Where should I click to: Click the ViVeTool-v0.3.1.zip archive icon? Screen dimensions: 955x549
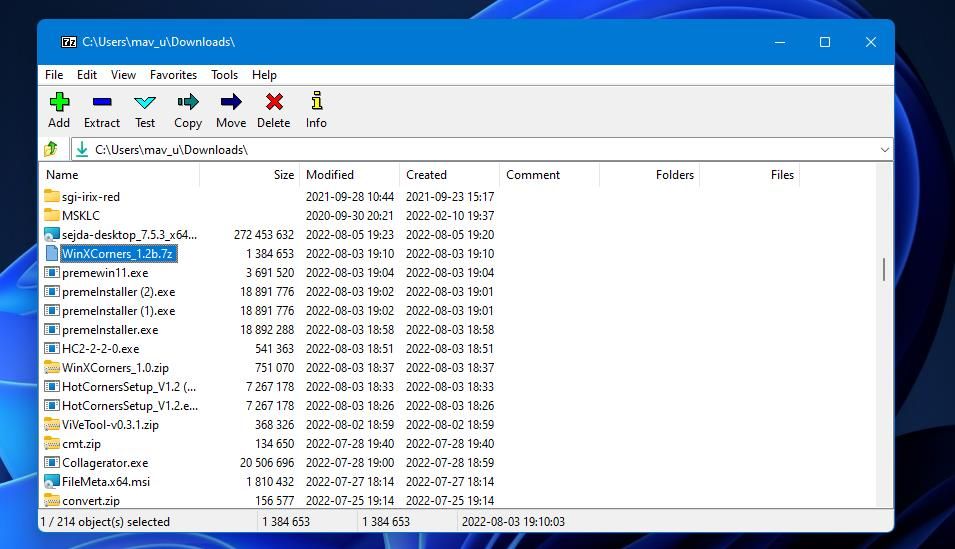click(52, 425)
